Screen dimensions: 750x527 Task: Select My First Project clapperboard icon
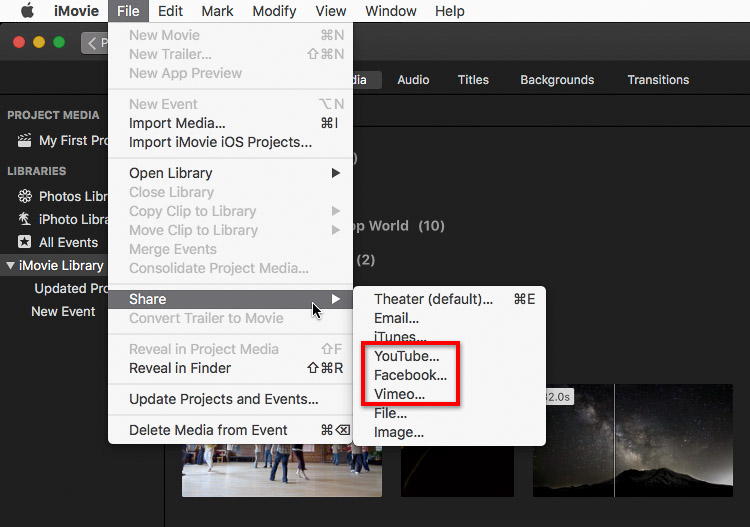tap(24, 140)
